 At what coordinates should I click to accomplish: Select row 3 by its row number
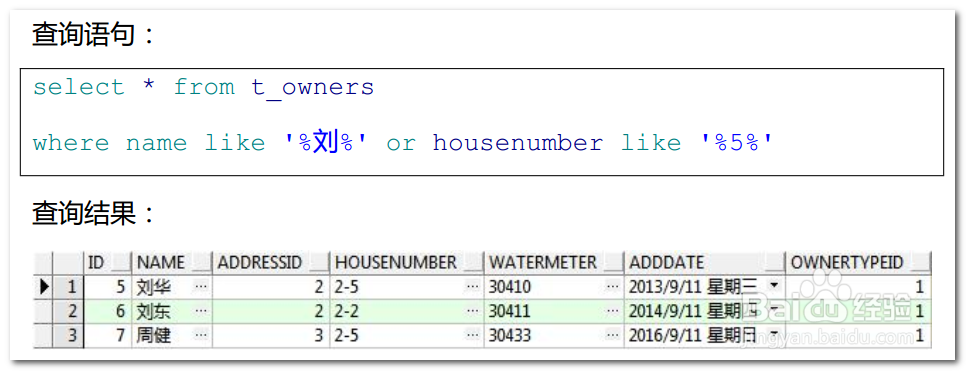click(68, 336)
